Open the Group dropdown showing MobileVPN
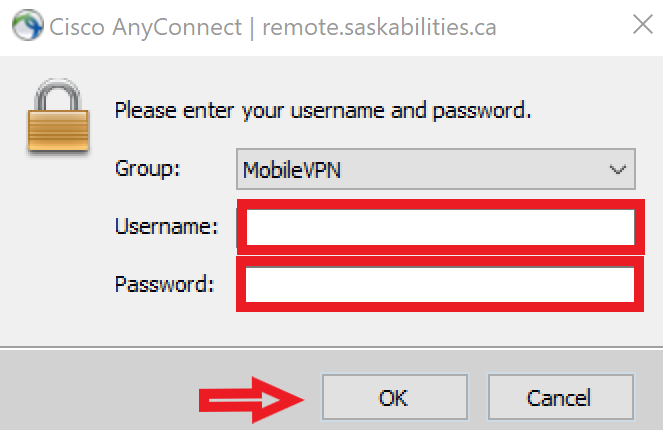 click(436, 169)
